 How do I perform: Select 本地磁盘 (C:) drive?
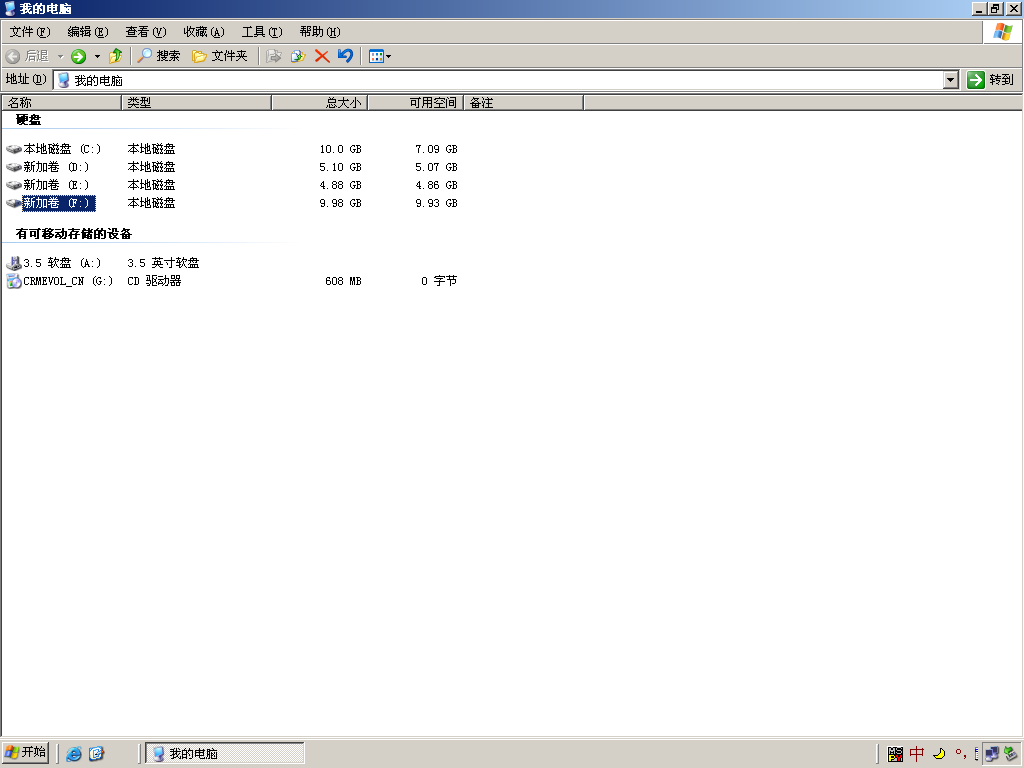62,149
